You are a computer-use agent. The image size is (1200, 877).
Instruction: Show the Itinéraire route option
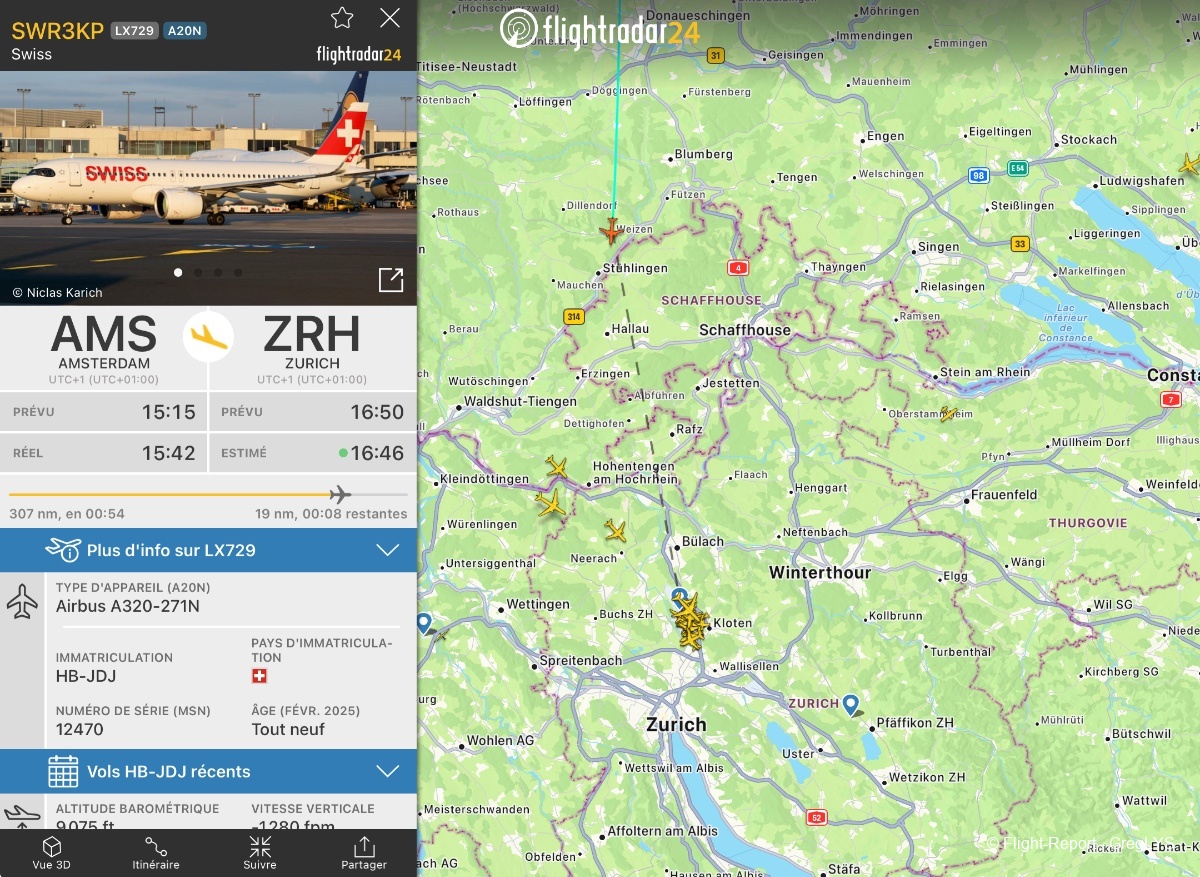(156, 853)
